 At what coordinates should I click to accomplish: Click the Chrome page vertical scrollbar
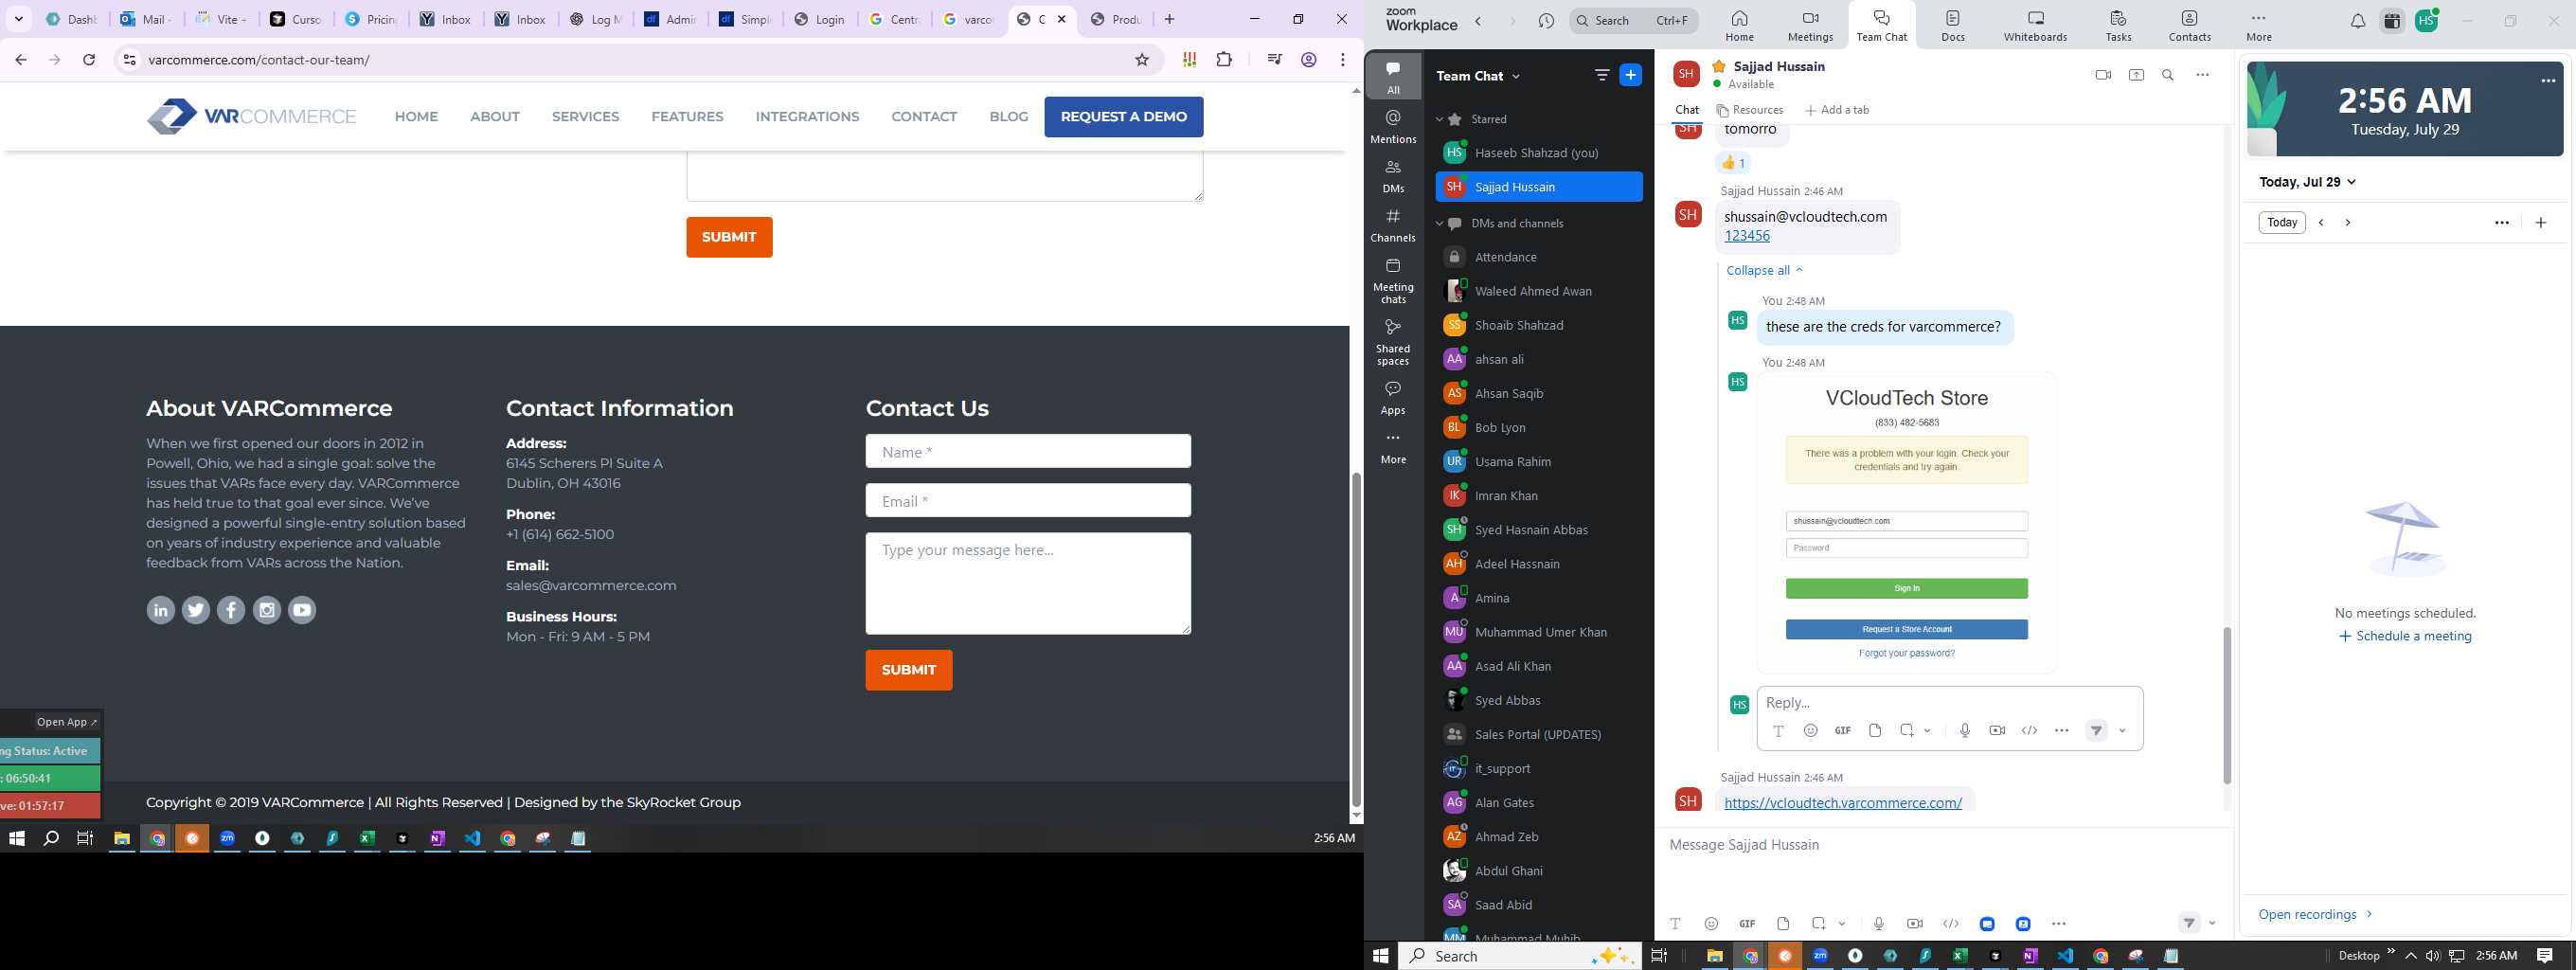(x=1356, y=640)
